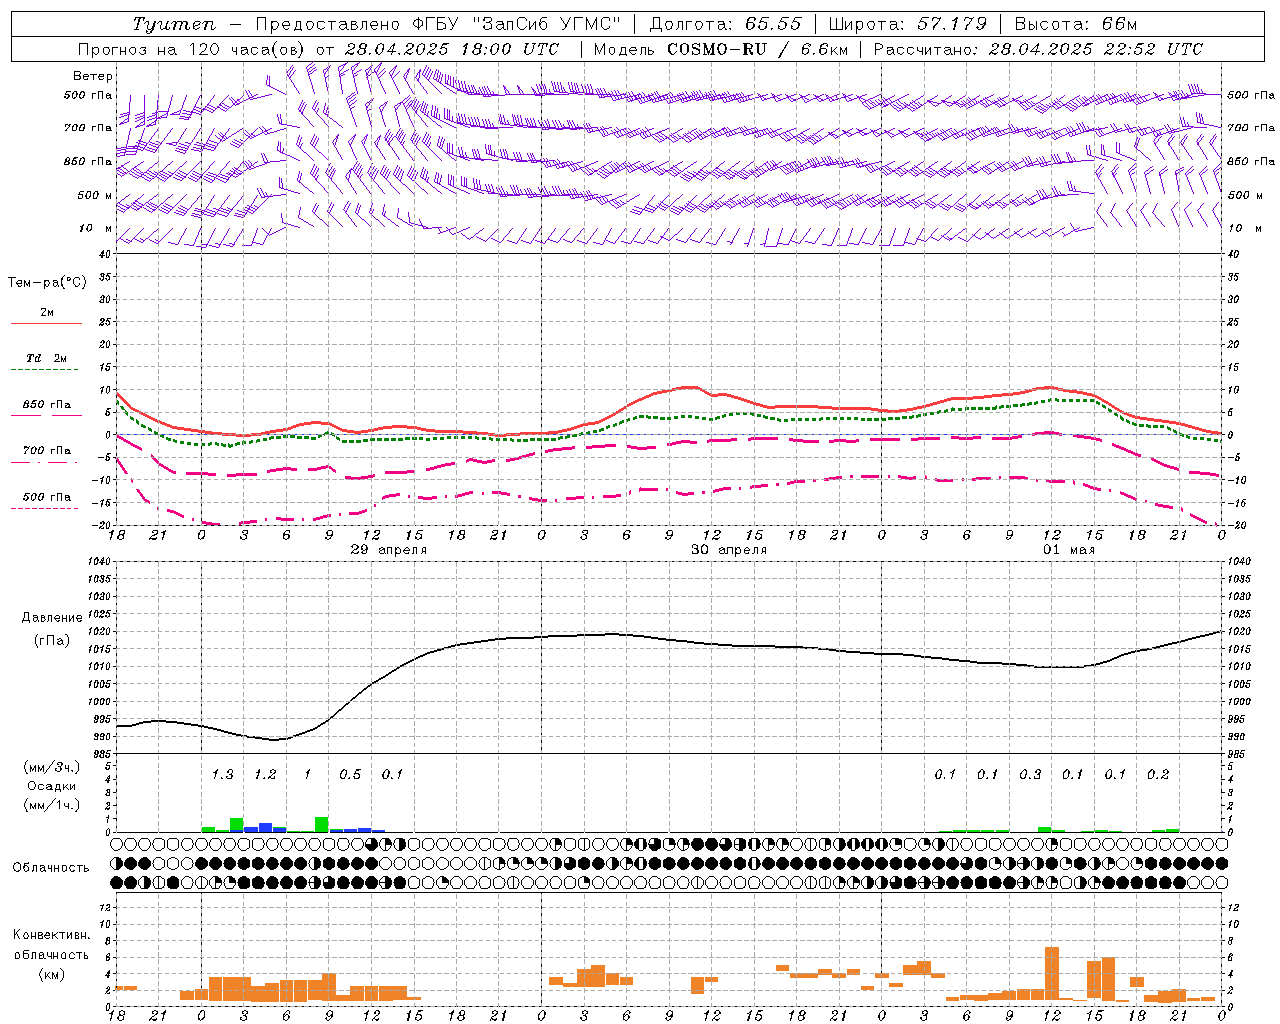
Task: Click the tall green precipitation bar near 9h 29 апреля
Action: pyautogui.click(x=322, y=824)
